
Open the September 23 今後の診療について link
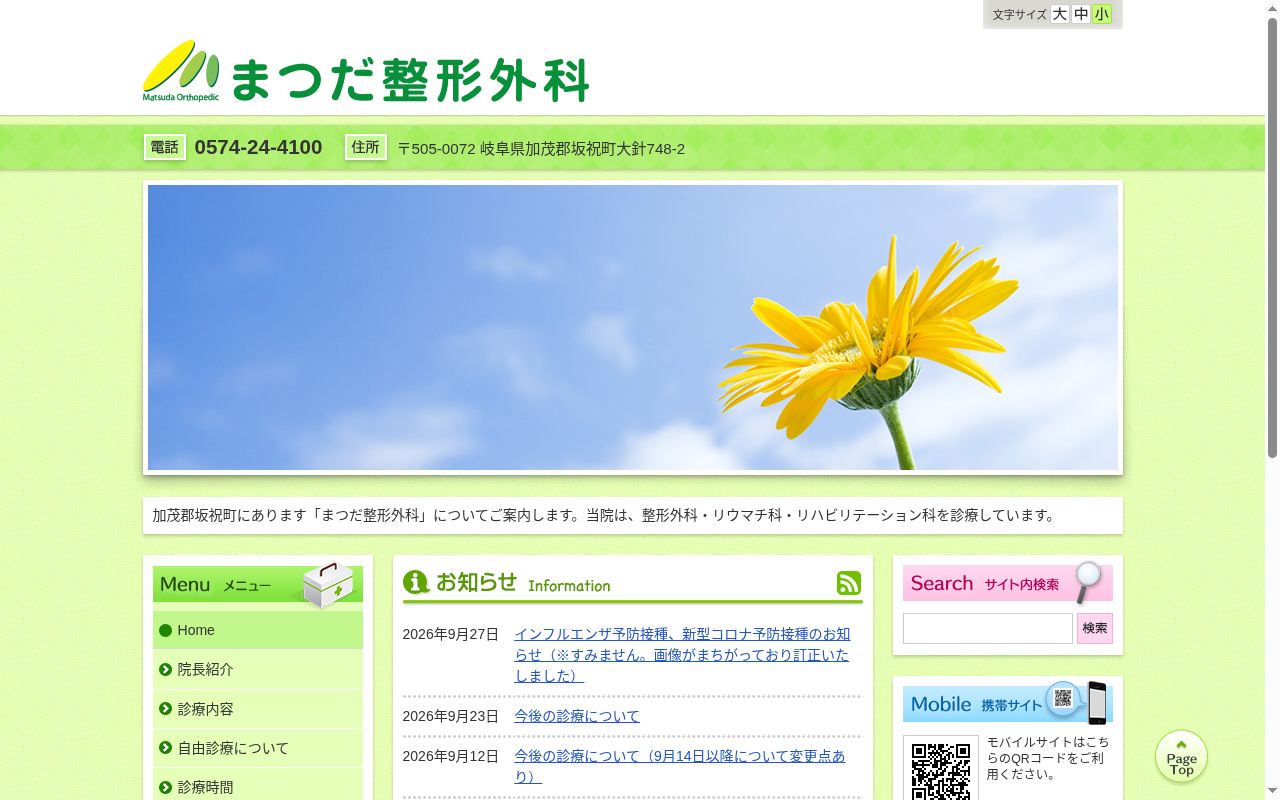pyautogui.click(x=577, y=716)
